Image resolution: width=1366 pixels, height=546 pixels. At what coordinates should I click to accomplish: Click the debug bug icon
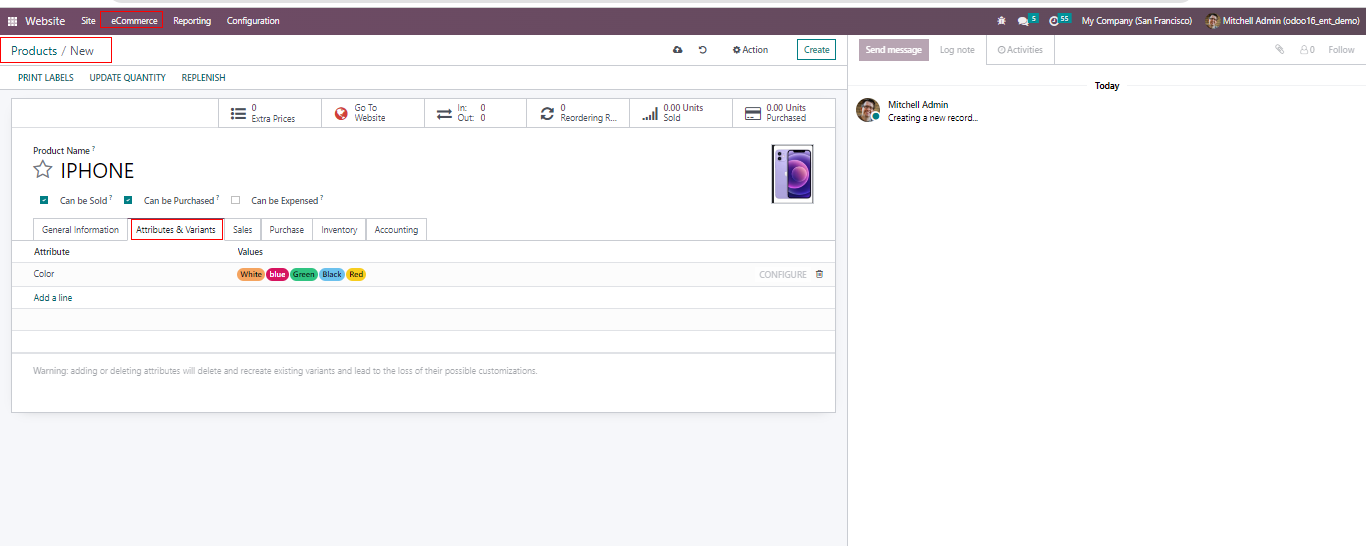click(x=1001, y=21)
